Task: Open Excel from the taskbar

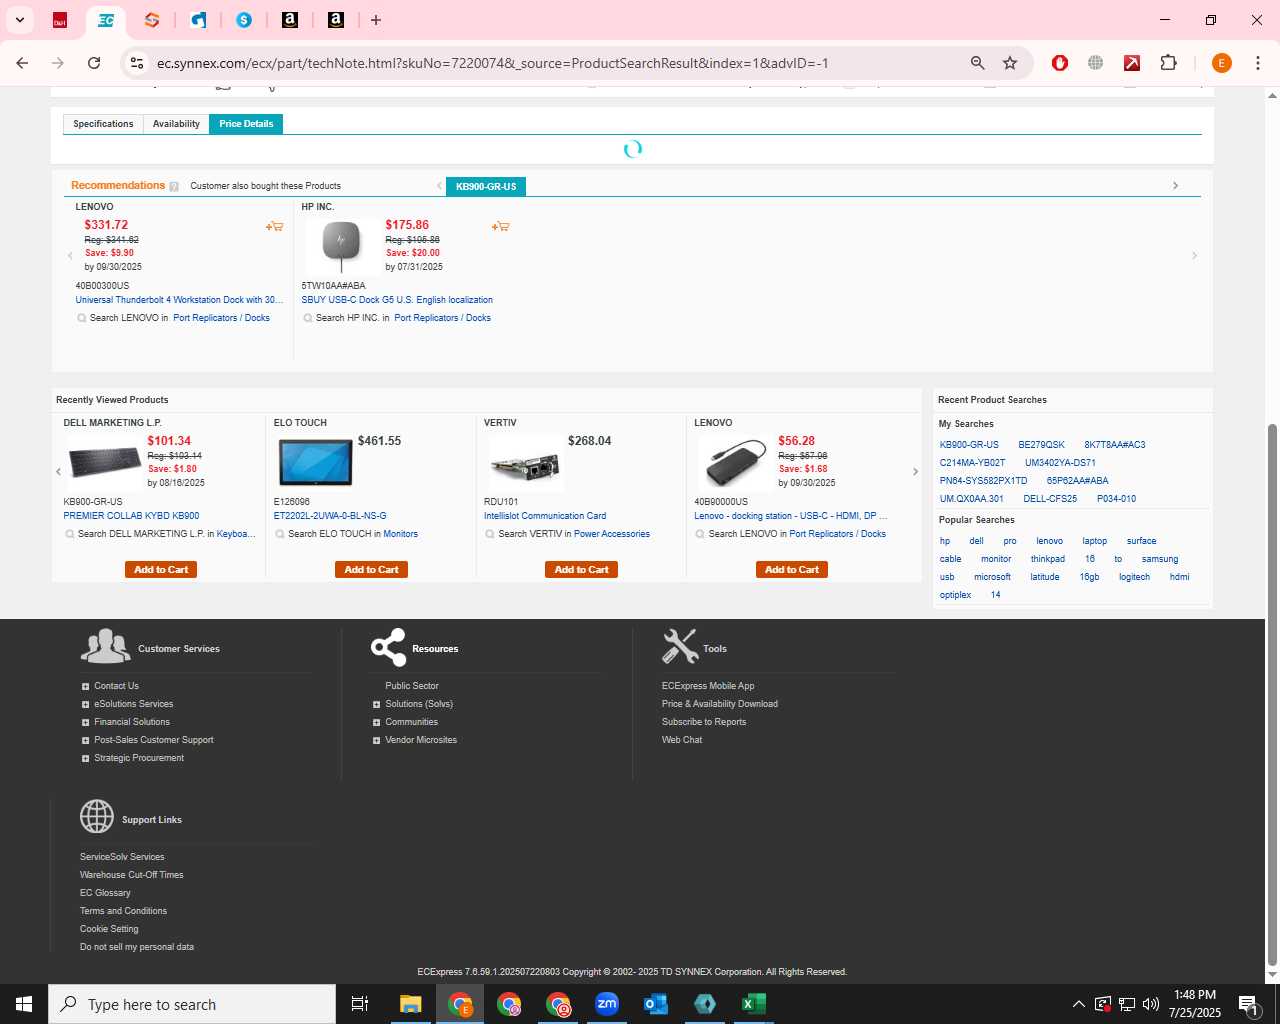Action: tap(754, 1004)
